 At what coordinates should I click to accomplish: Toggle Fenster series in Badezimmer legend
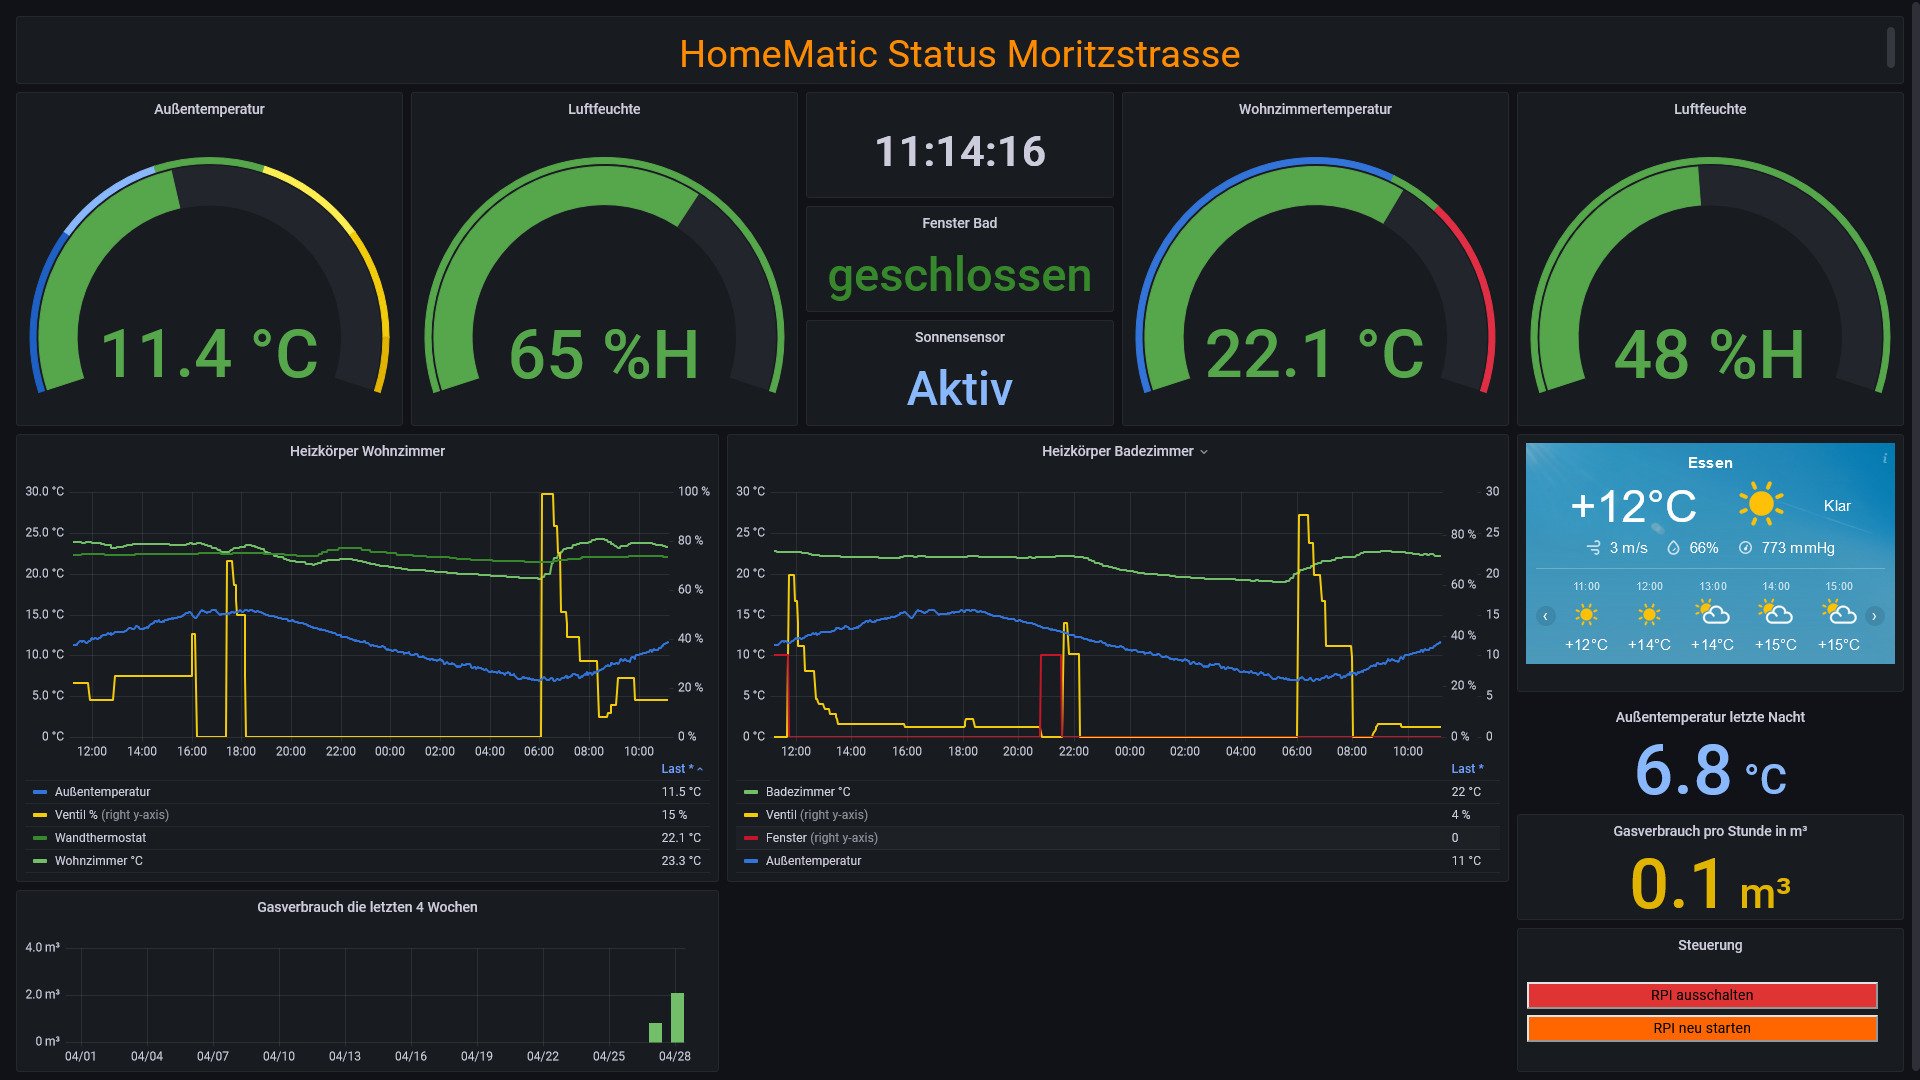(785, 838)
